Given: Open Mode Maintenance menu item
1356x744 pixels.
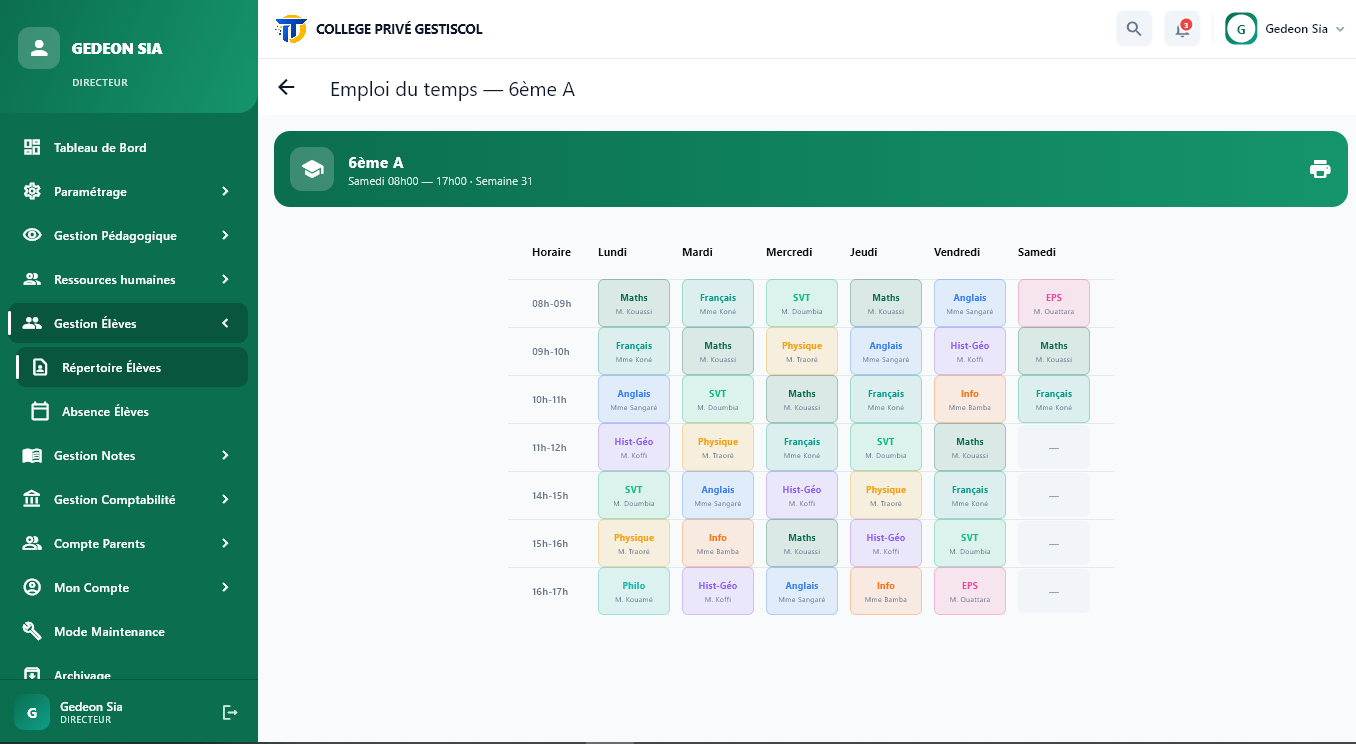Looking at the screenshot, I should (x=128, y=631).
